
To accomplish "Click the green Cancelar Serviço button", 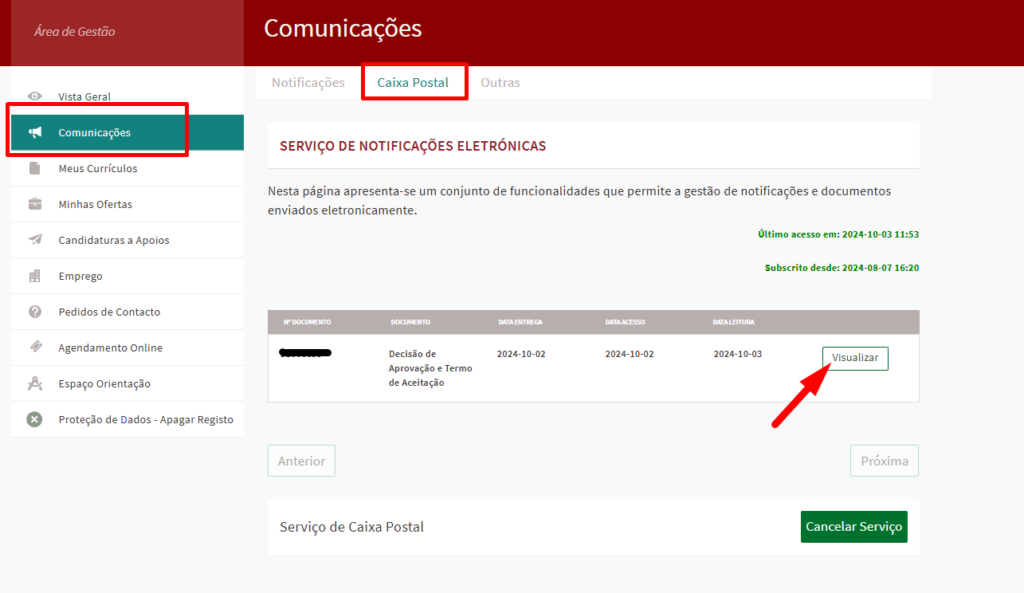I will tap(853, 527).
